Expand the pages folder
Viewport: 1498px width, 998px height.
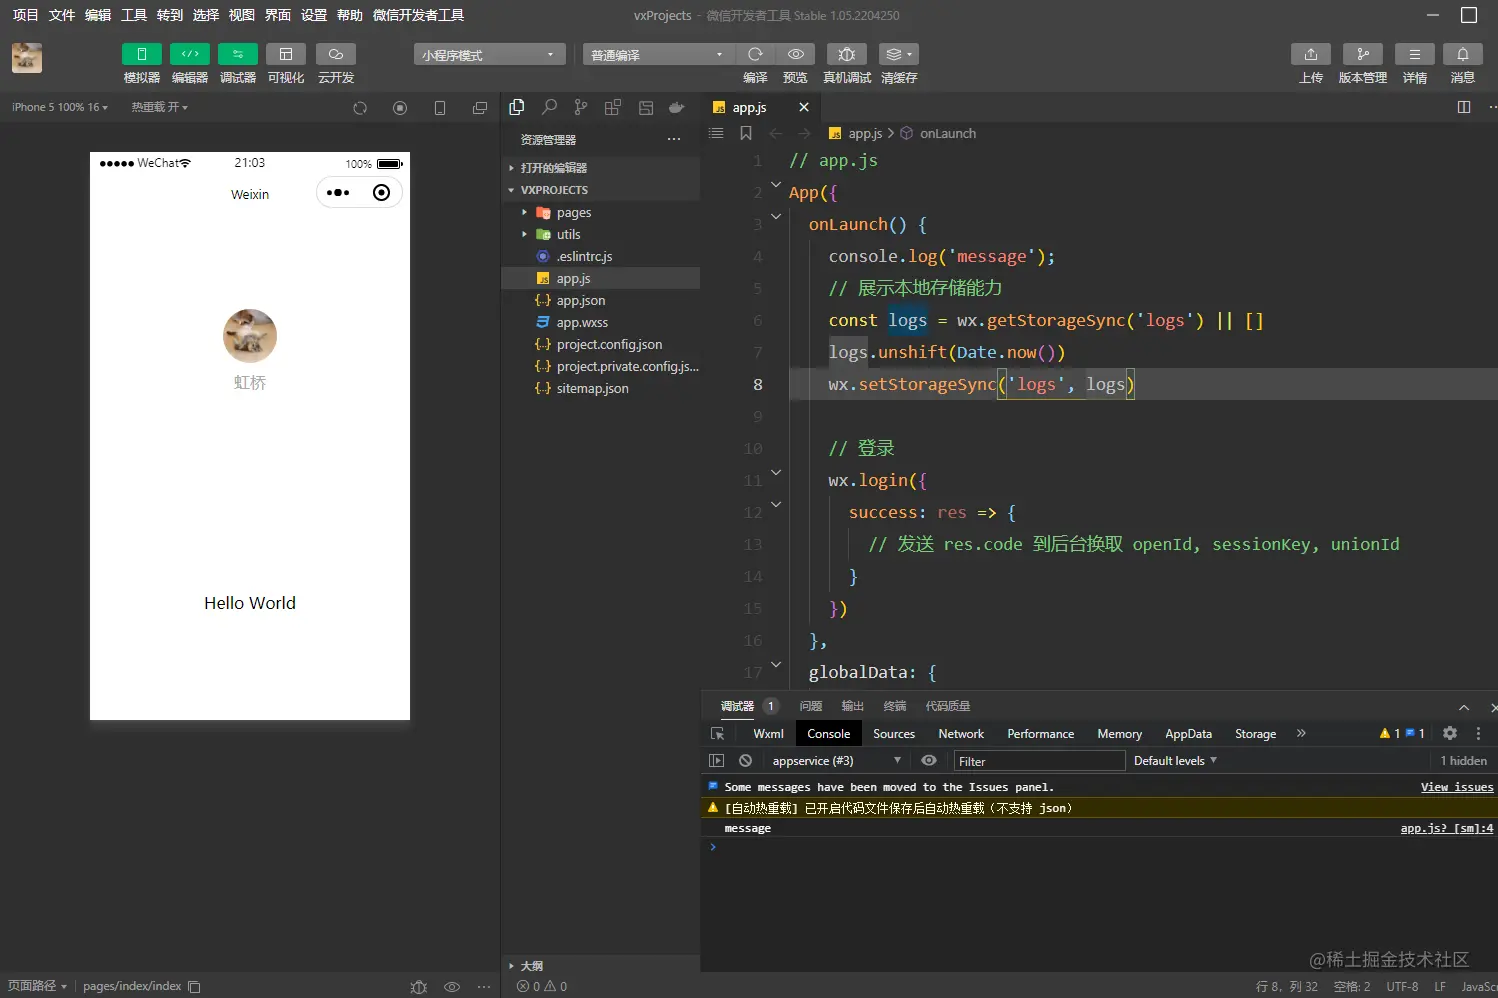tap(573, 213)
